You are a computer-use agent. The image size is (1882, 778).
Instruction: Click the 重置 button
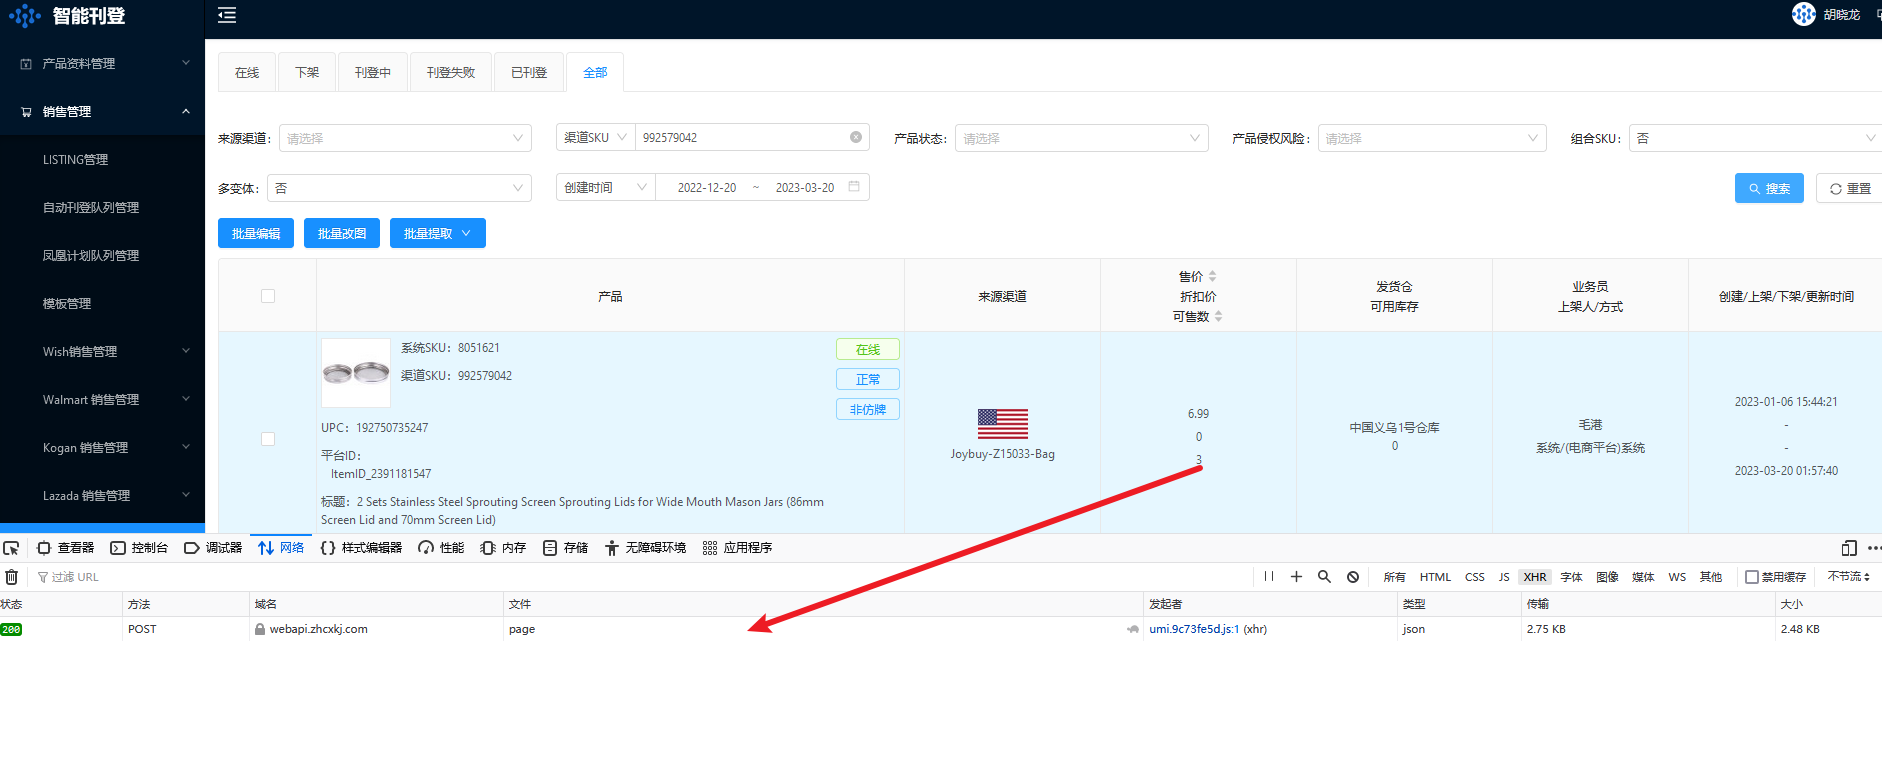click(1850, 188)
